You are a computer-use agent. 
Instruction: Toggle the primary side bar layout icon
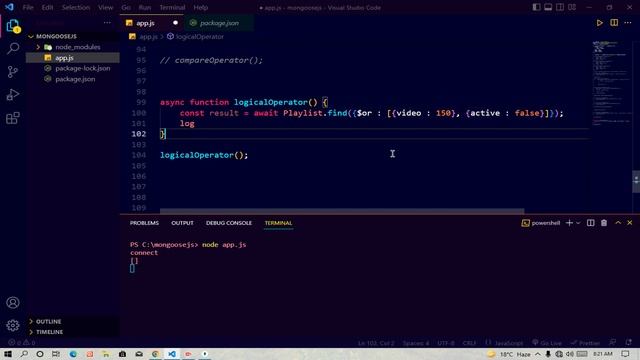[536, 7]
